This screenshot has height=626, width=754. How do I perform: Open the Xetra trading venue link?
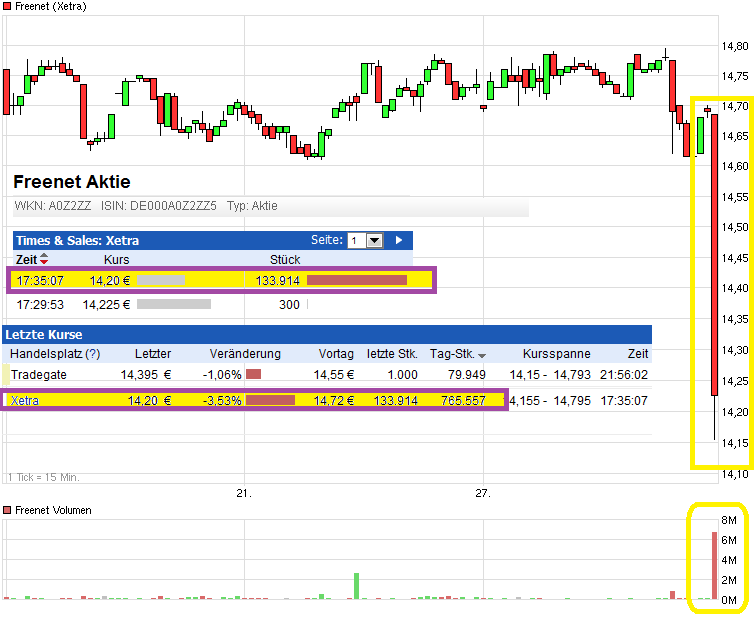(25, 401)
